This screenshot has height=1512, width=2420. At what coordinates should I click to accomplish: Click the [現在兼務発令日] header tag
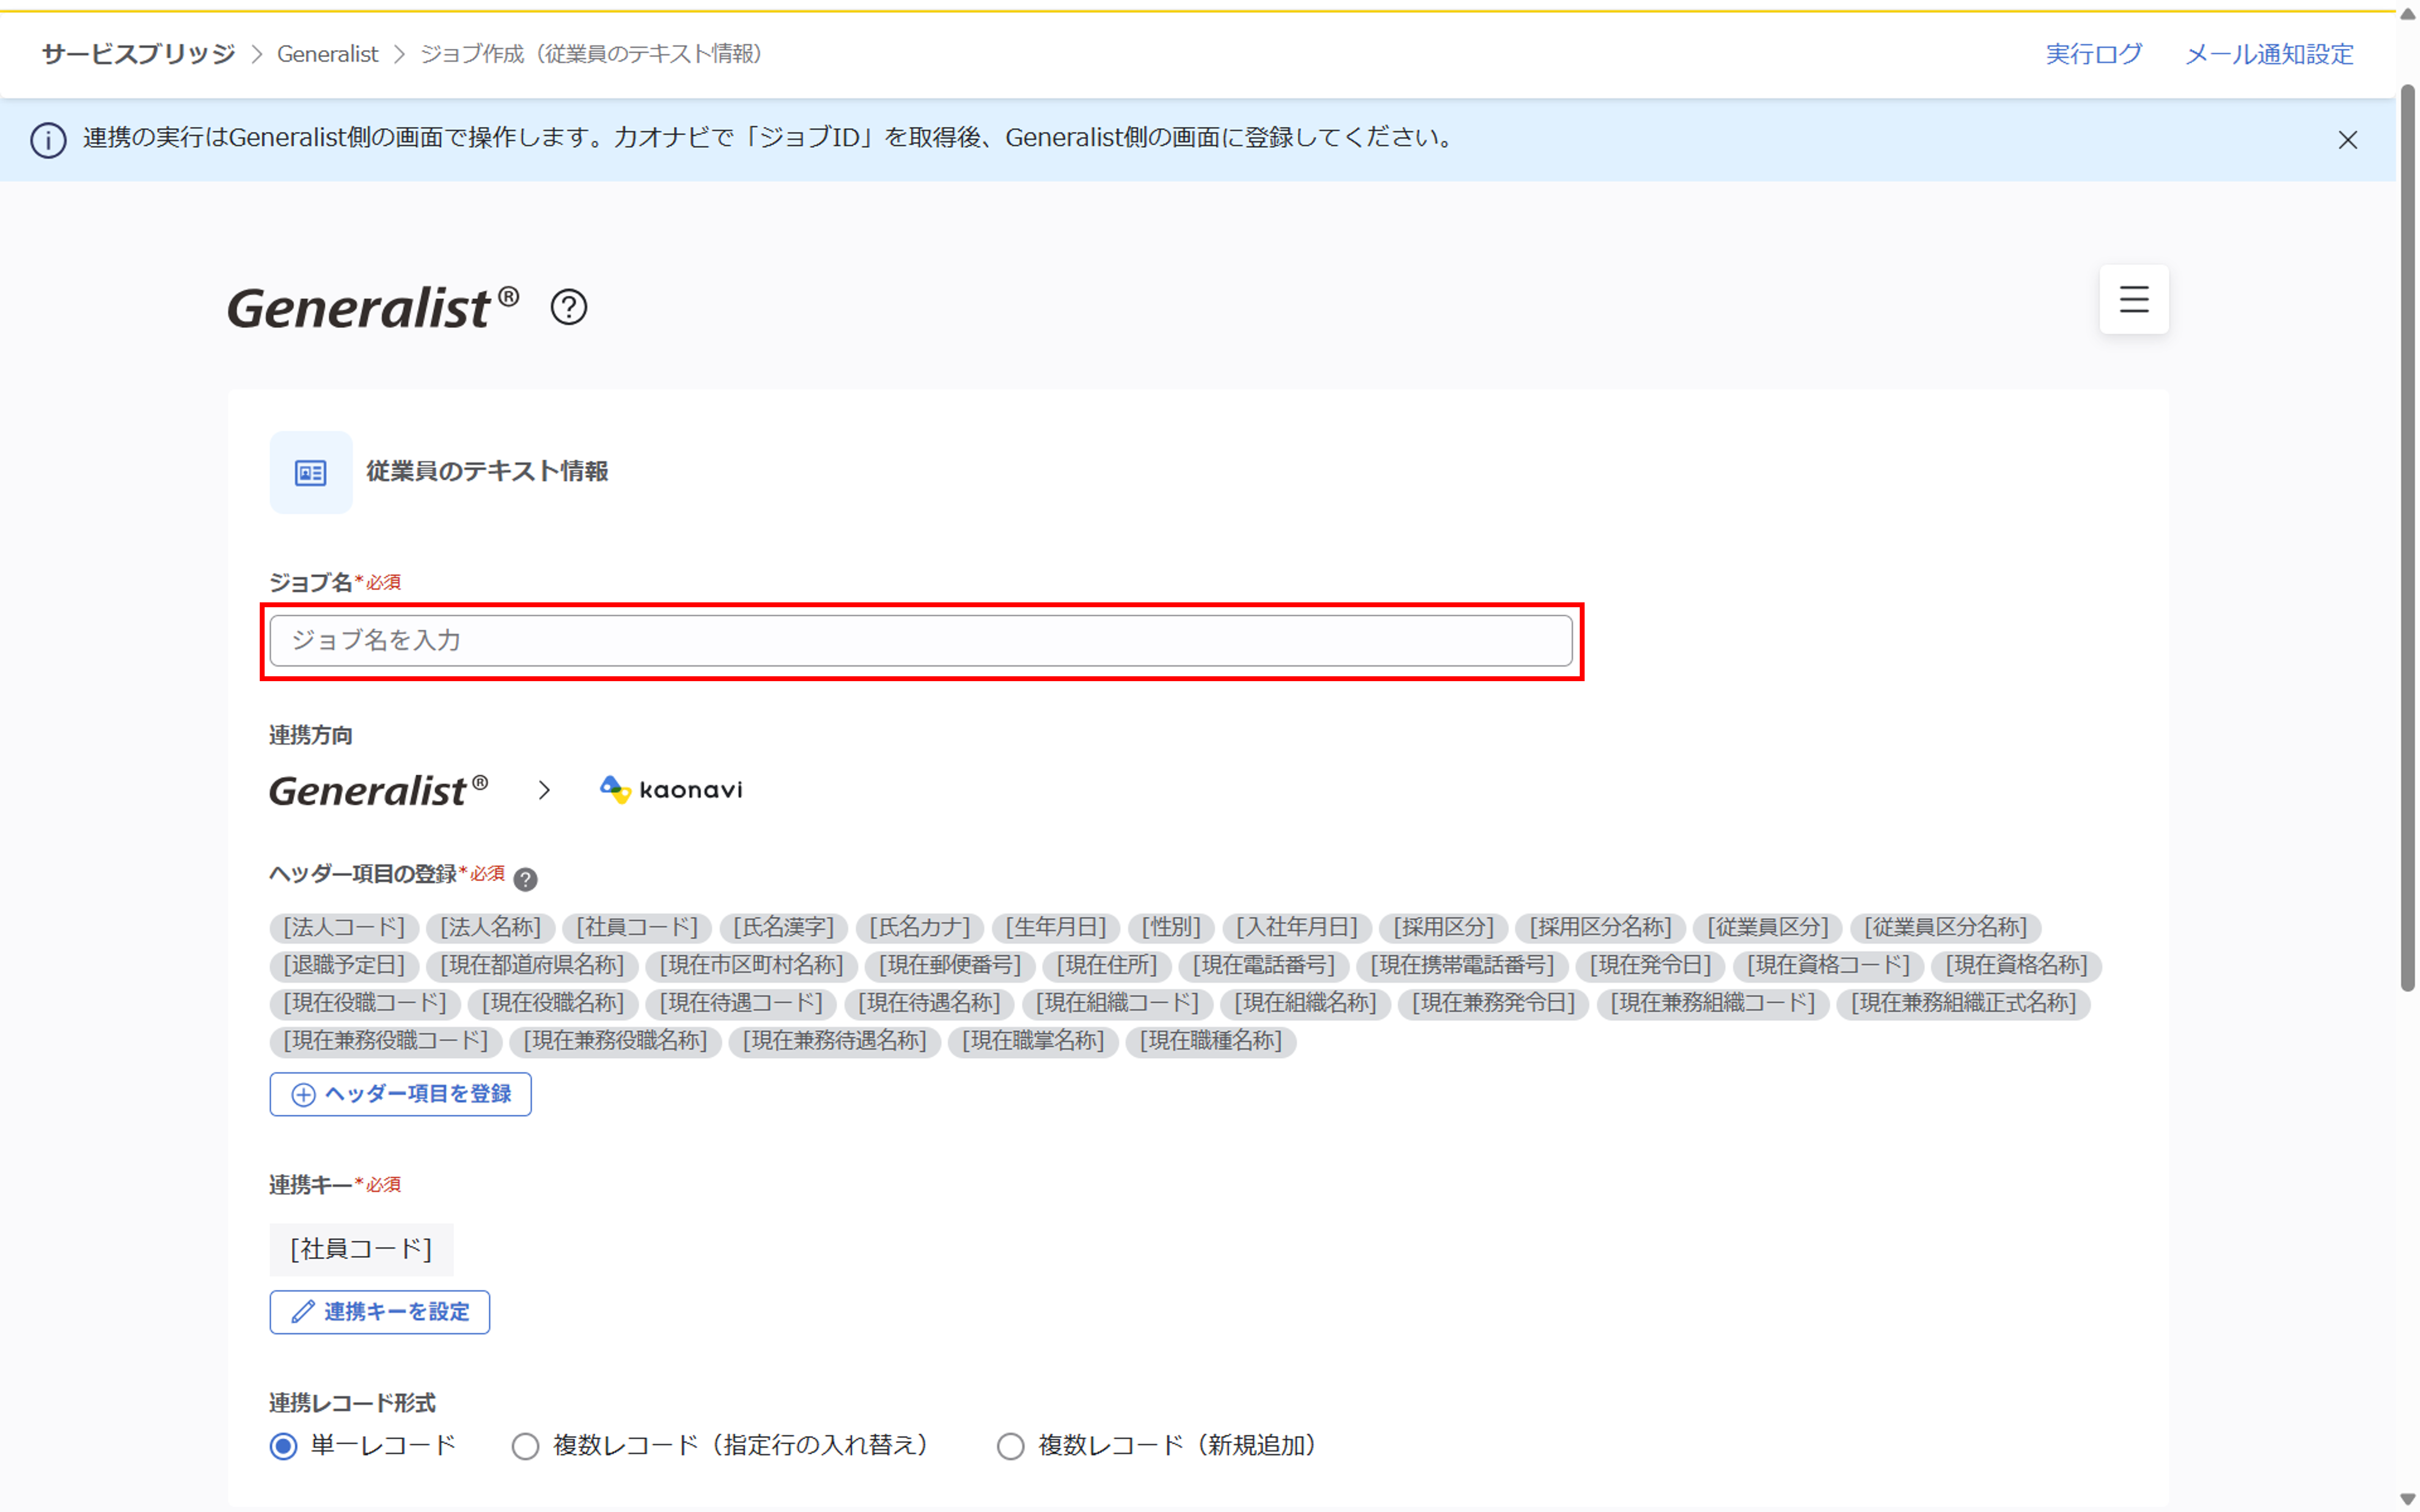(1493, 1003)
